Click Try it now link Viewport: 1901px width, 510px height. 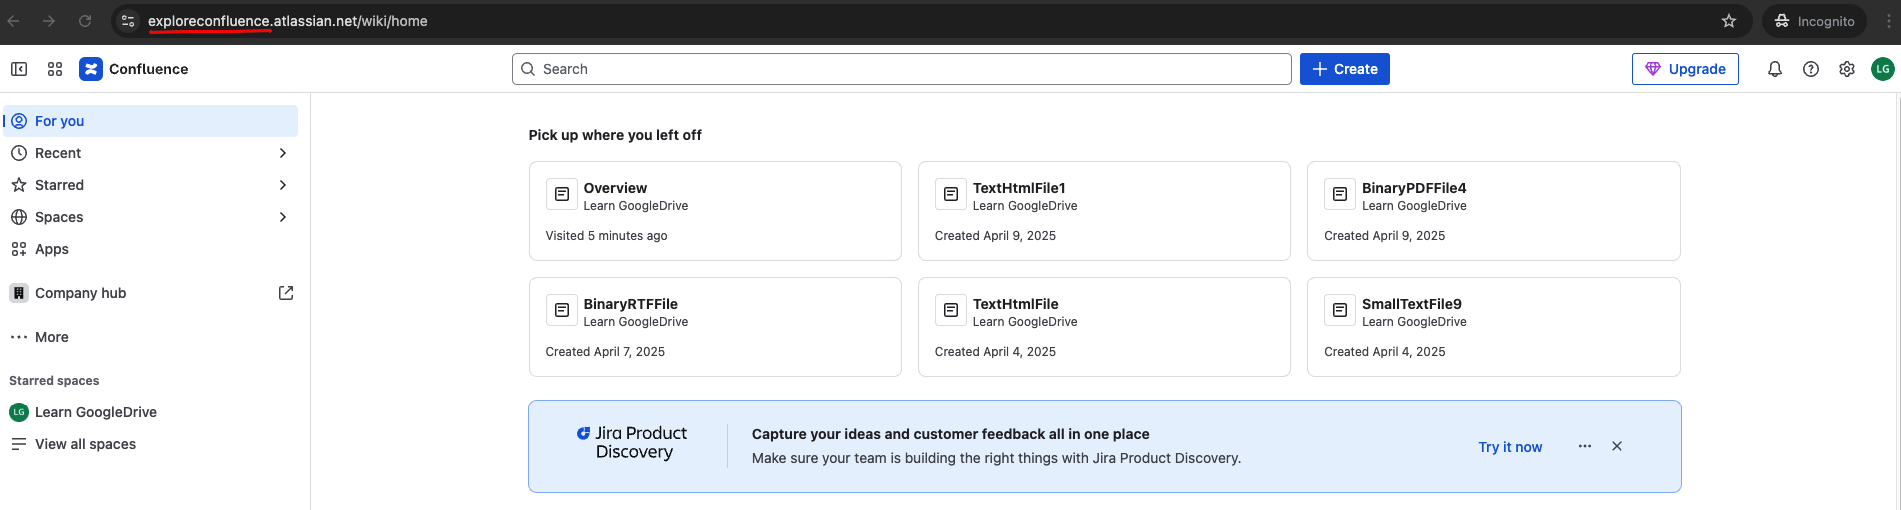pos(1510,447)
